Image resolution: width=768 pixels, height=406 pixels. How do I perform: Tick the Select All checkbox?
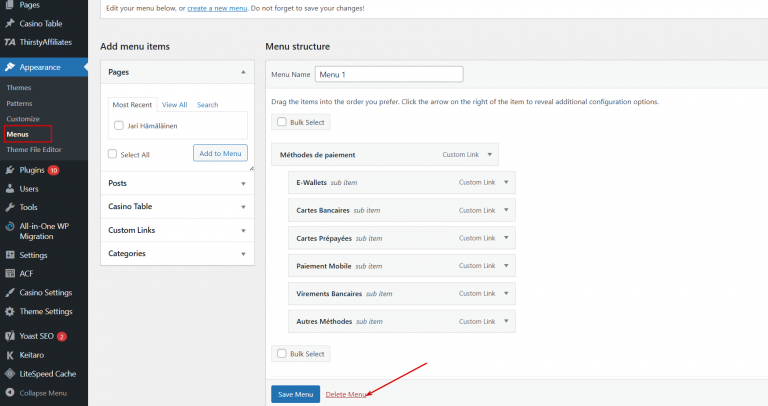click(112, 154)
